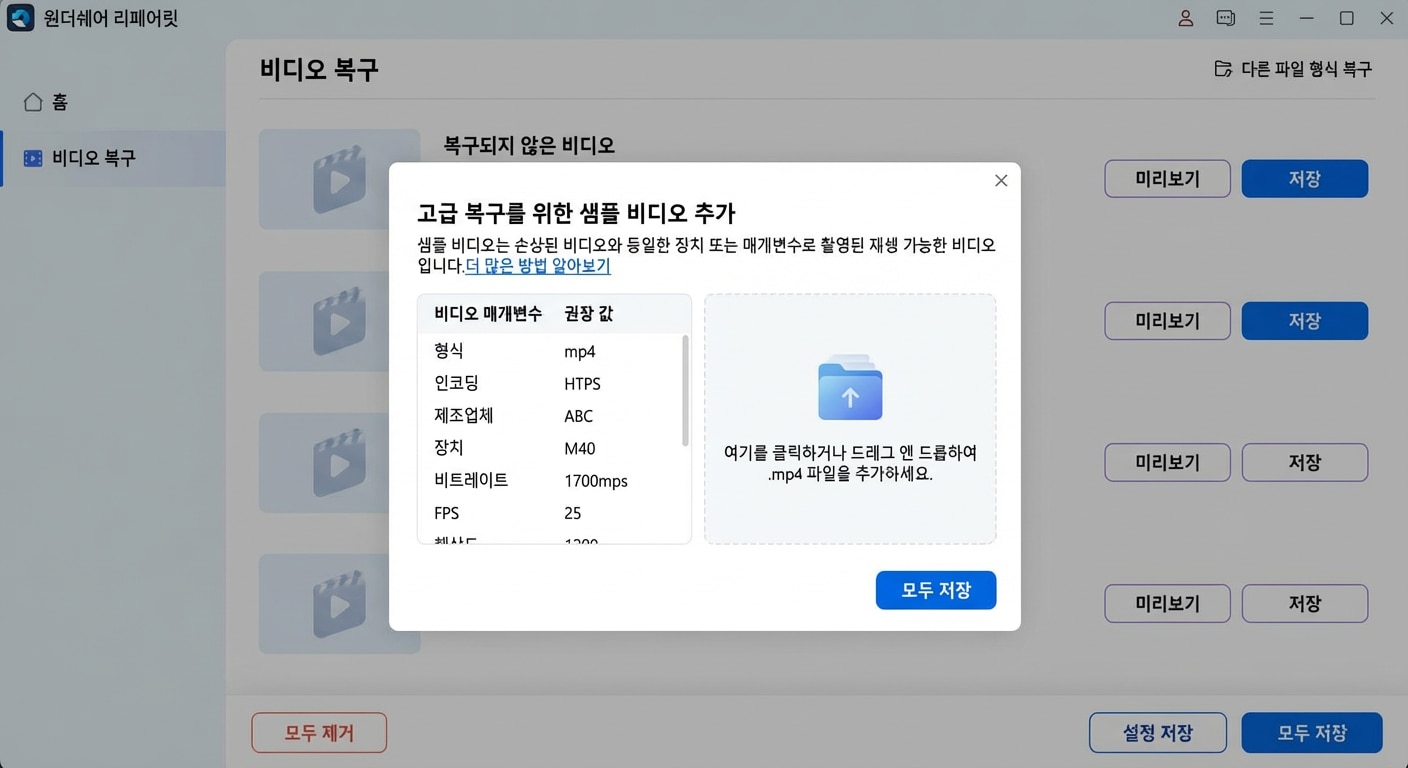The width and height of the screenshot is (1408, 768).
Task: Close the sample video dialog
Action: coord(1000,180)
